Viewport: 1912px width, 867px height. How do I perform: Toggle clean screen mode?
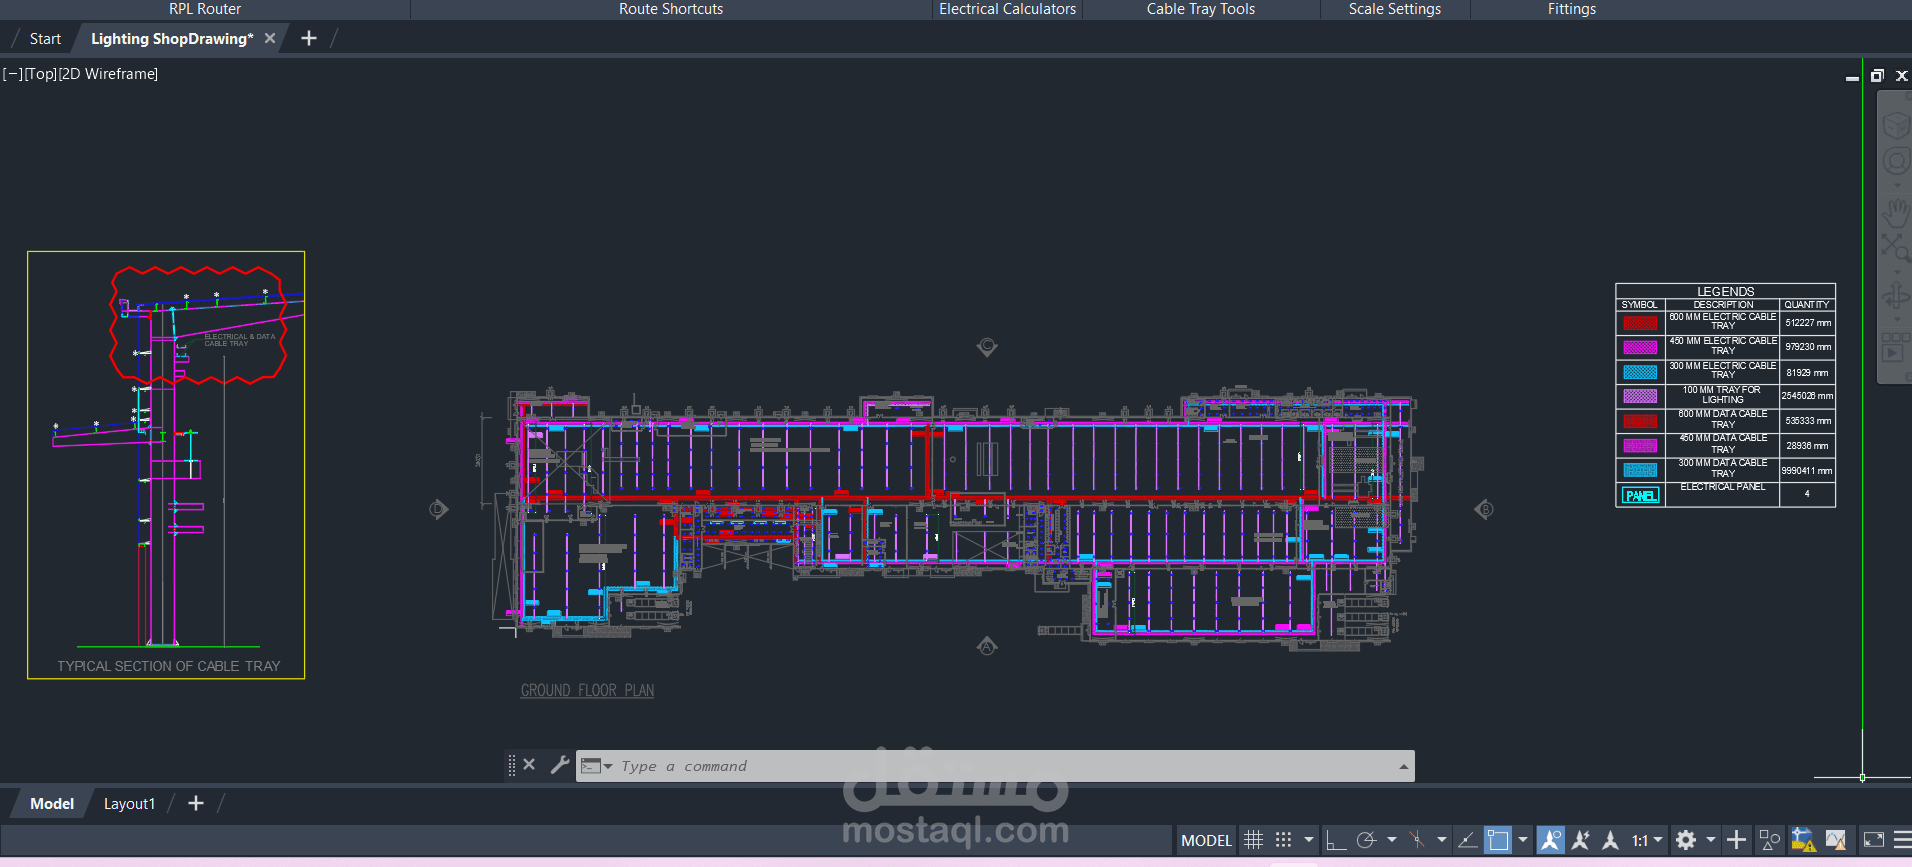[x=1874, y=840]
